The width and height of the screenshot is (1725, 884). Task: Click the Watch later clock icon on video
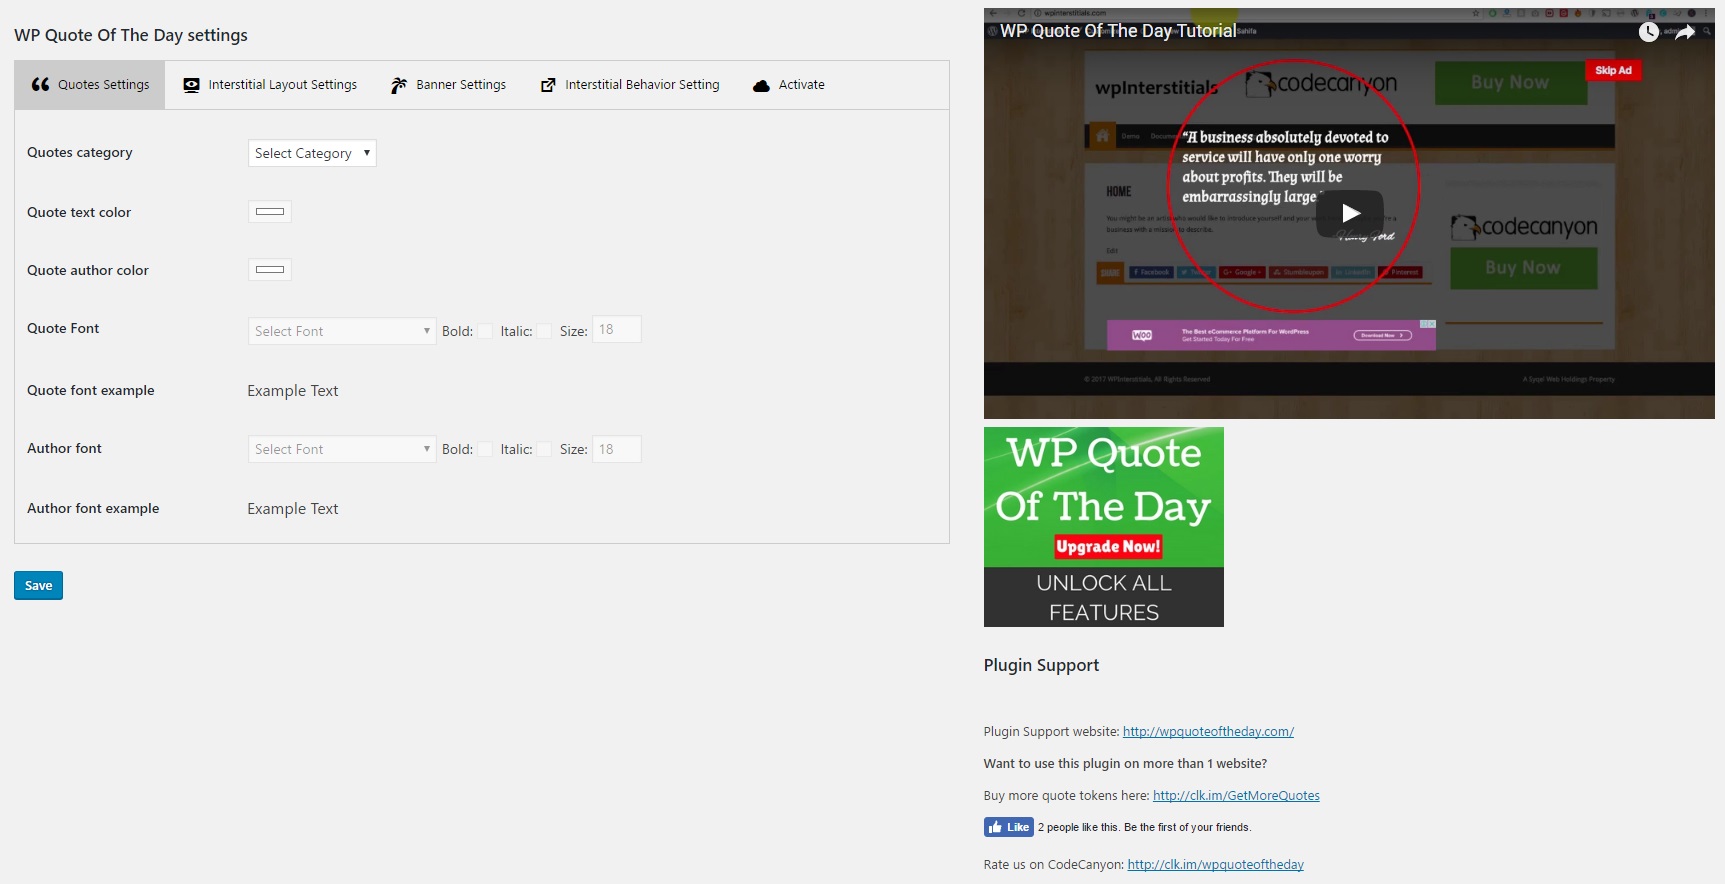tap(1649, 32)
